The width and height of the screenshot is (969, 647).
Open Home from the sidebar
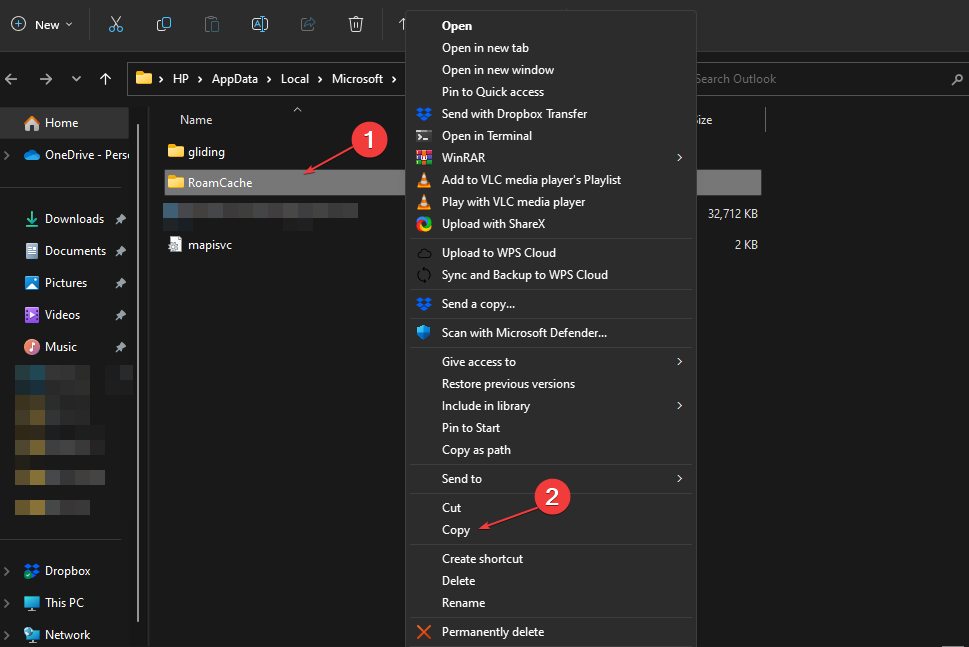coord(60,122)
